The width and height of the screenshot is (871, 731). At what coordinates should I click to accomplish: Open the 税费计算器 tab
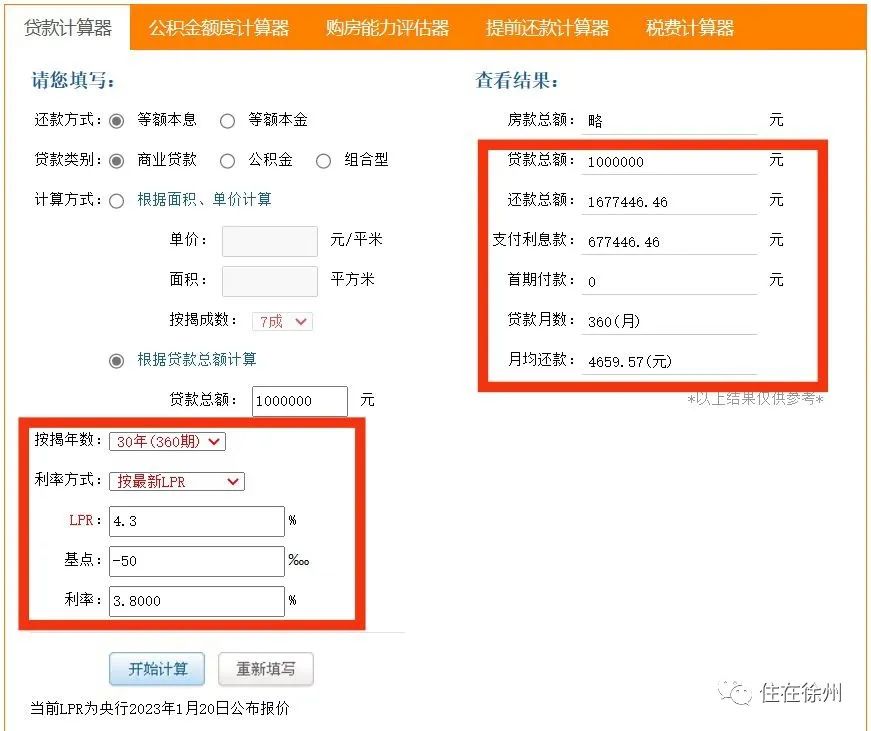[690, 29]
